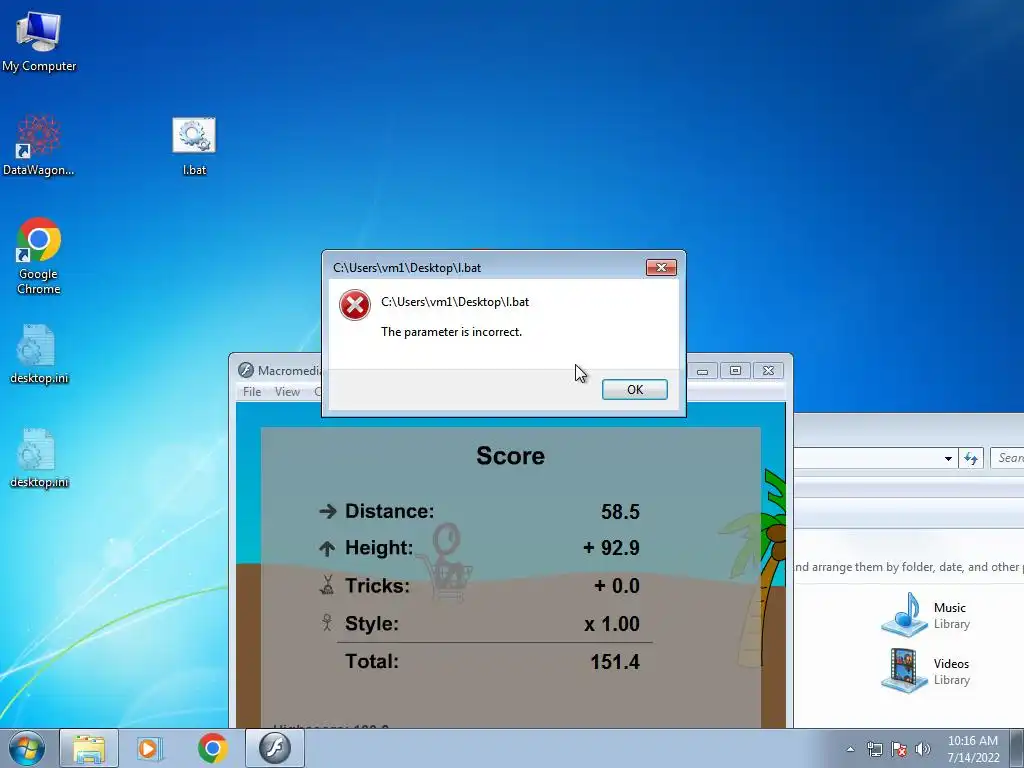Select the l.bat file on the desktop
This screenshot has width=1024, height=768.
194,146
